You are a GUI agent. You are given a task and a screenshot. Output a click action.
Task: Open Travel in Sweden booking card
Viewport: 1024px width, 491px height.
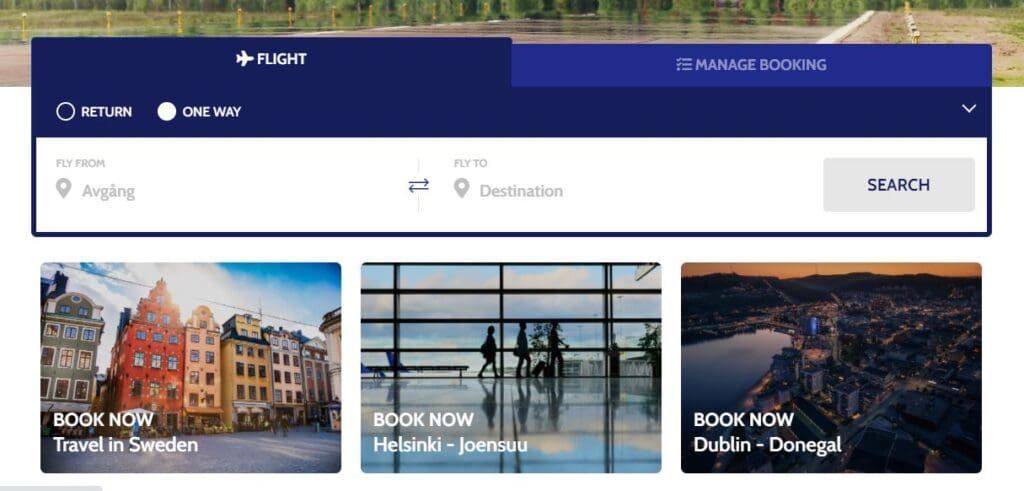pos(191,368)
